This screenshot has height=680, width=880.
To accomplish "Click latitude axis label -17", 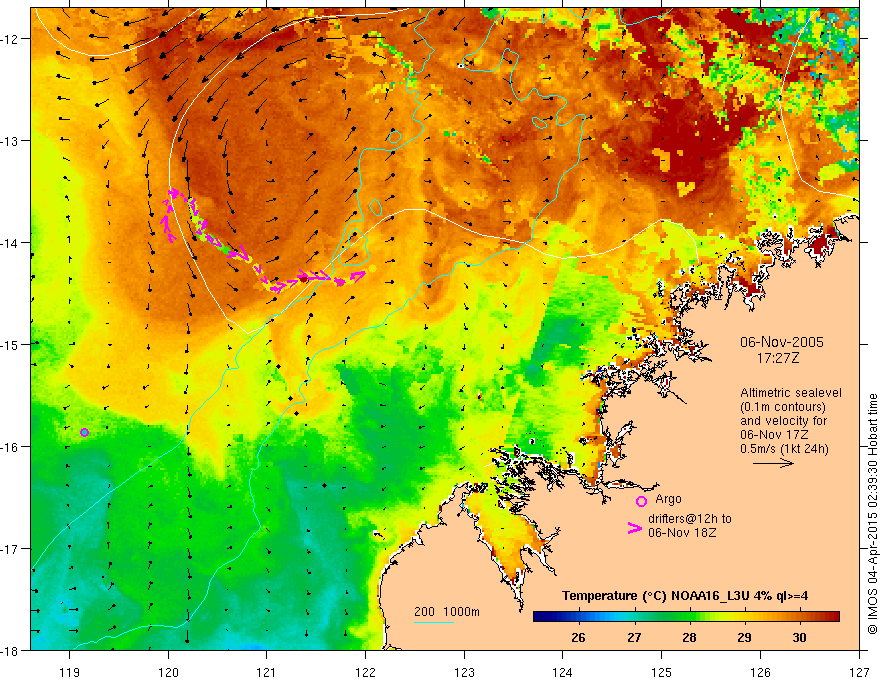I will point(10,549).
